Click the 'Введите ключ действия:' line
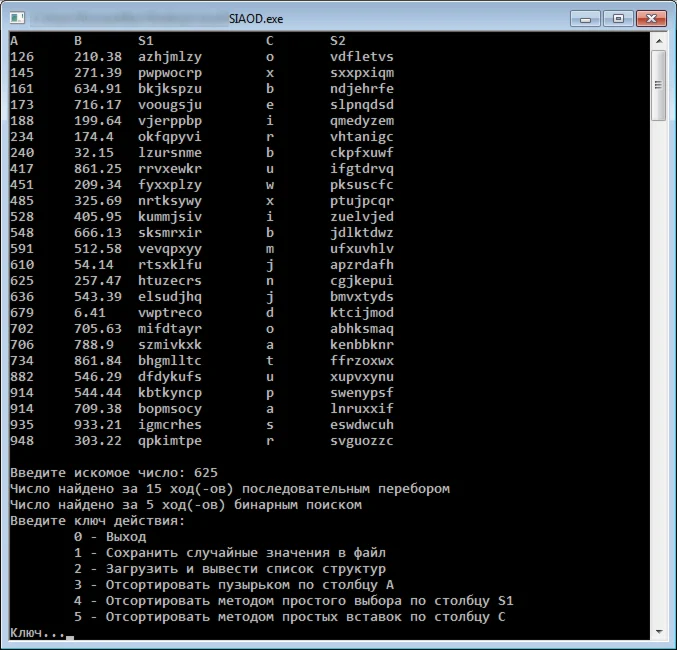The image size is (677, 650). point(98,521)
